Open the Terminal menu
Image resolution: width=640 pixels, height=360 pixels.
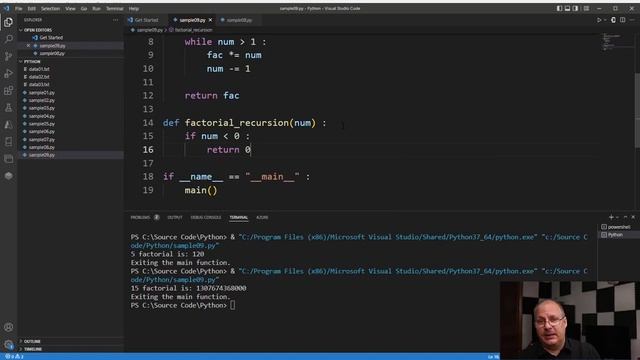click(115, 8)
